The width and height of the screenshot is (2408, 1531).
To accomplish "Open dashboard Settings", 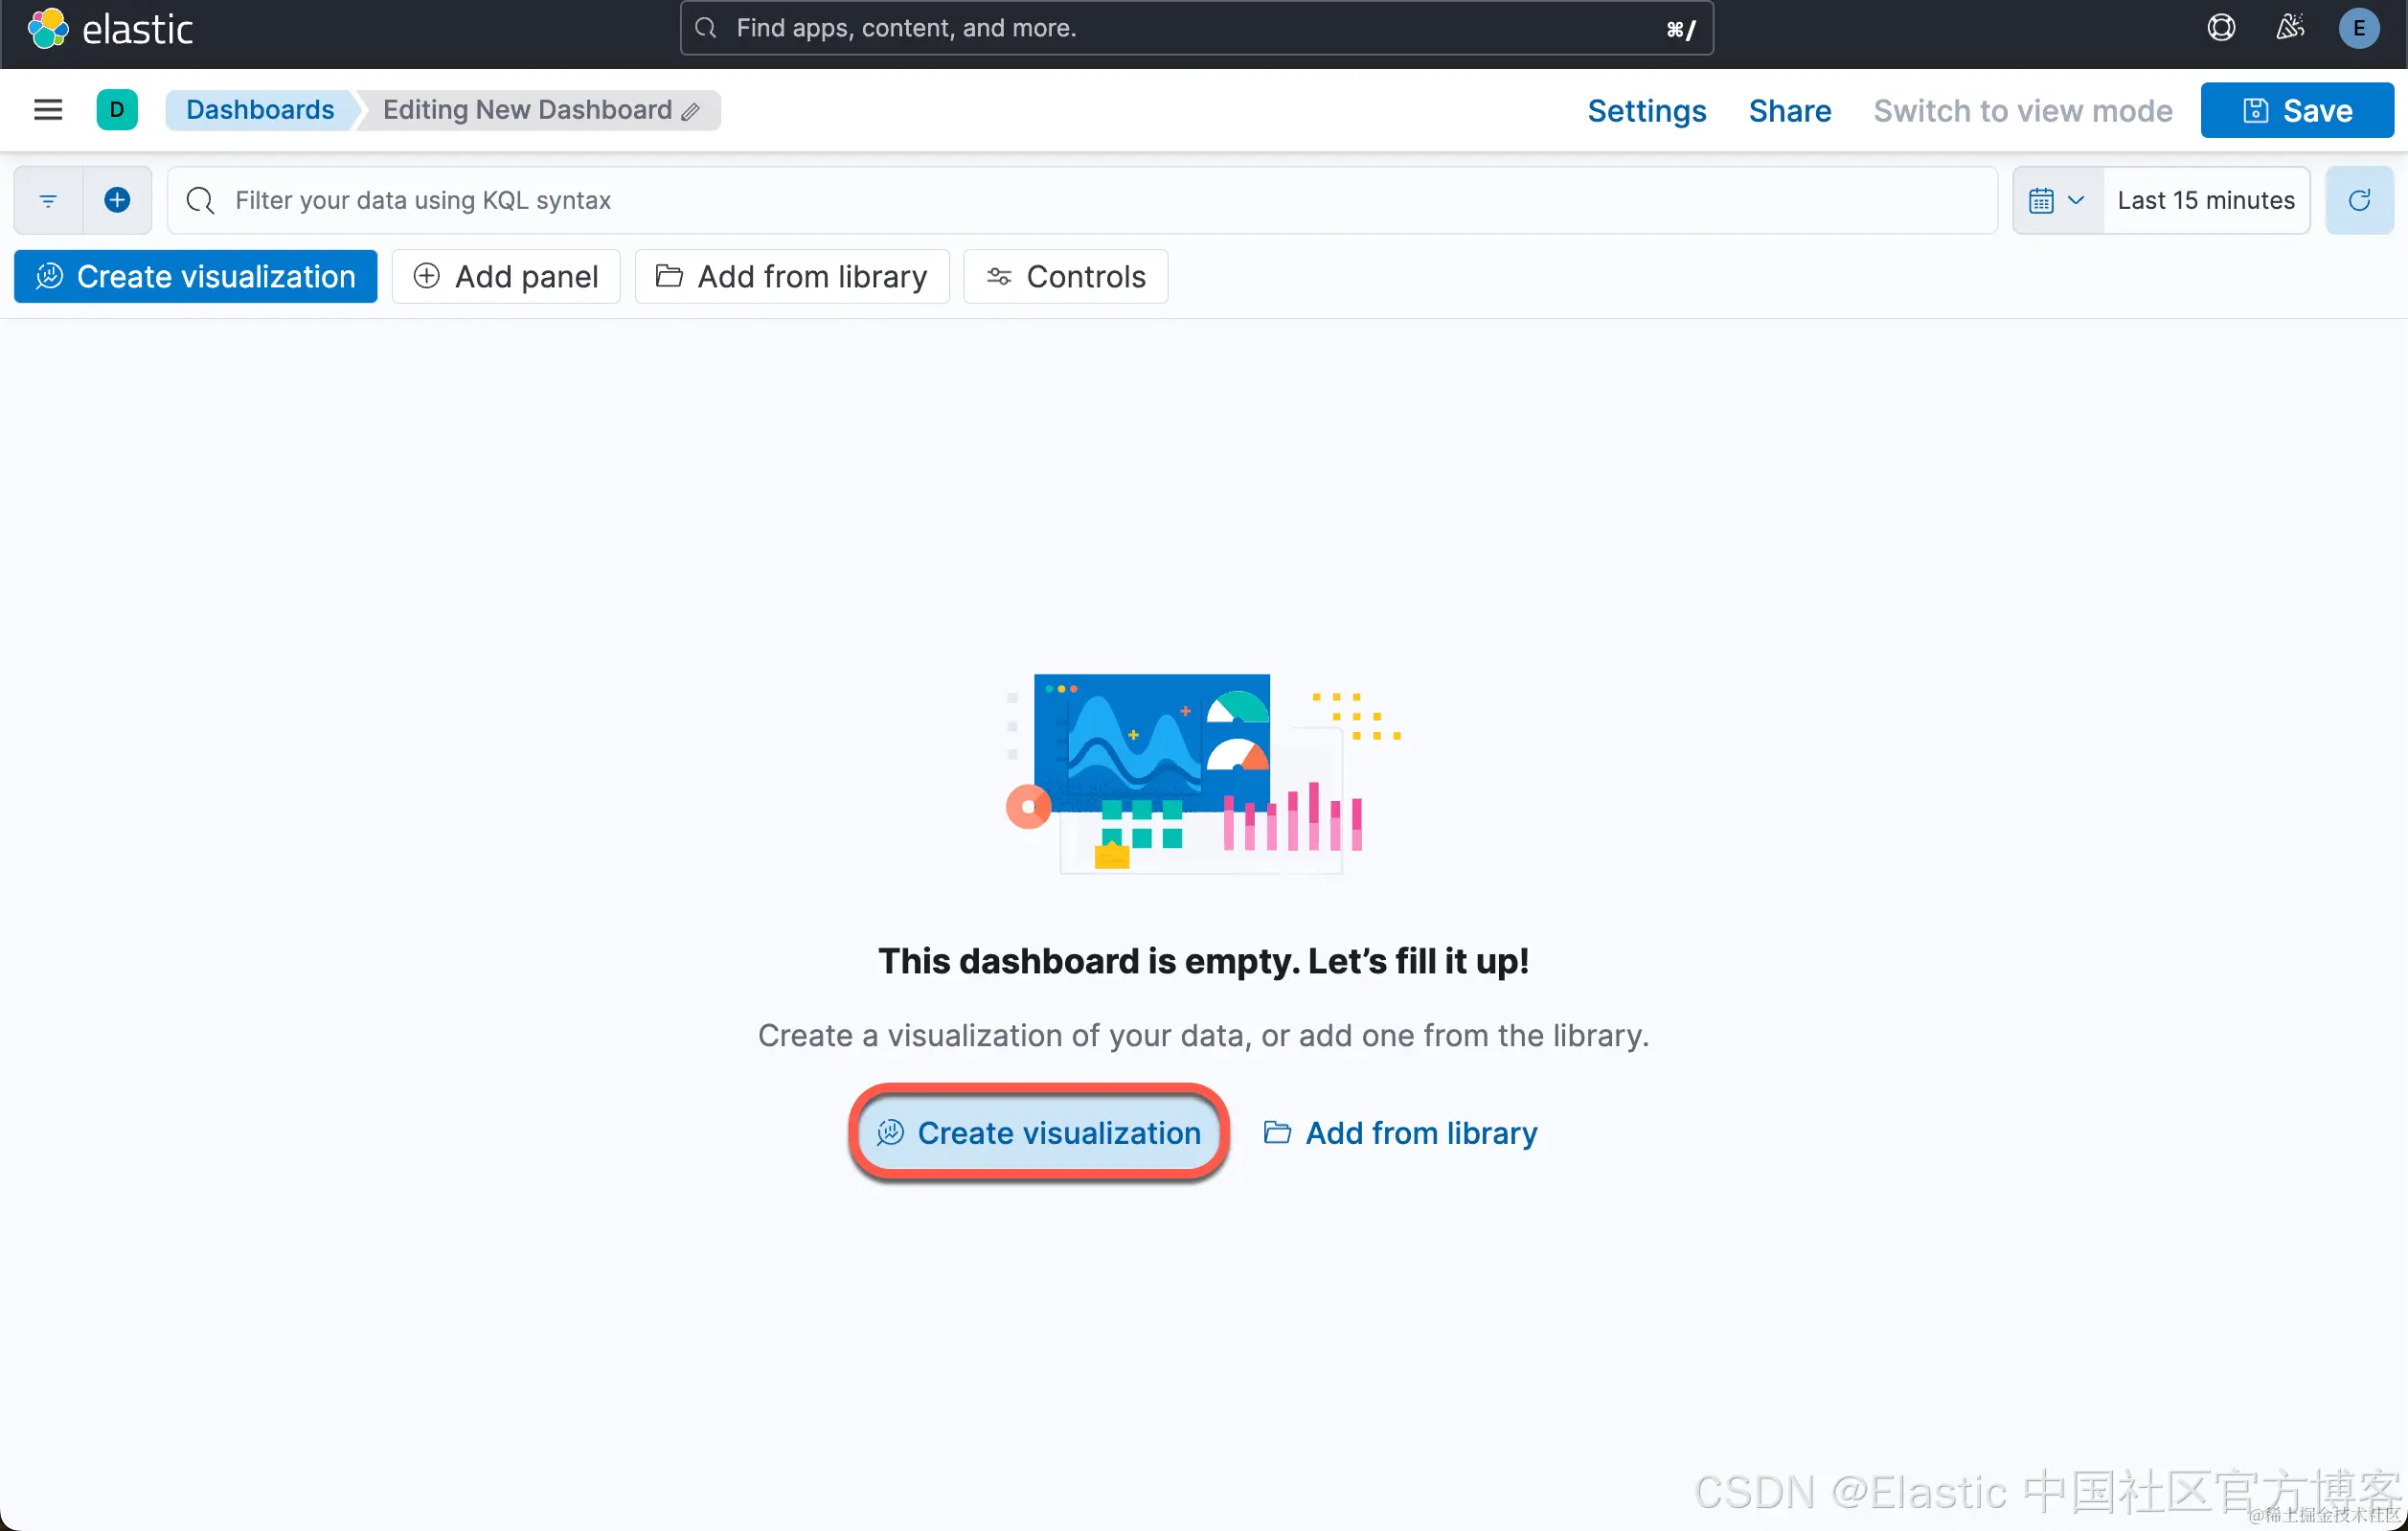I will pyautogui.click(x=1646, y=111).
